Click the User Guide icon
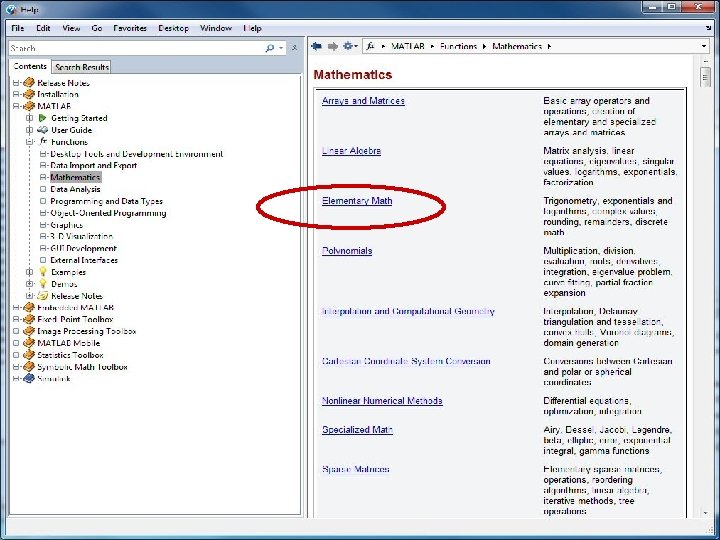This screenshot has width=720, height=540. (43, 130)
